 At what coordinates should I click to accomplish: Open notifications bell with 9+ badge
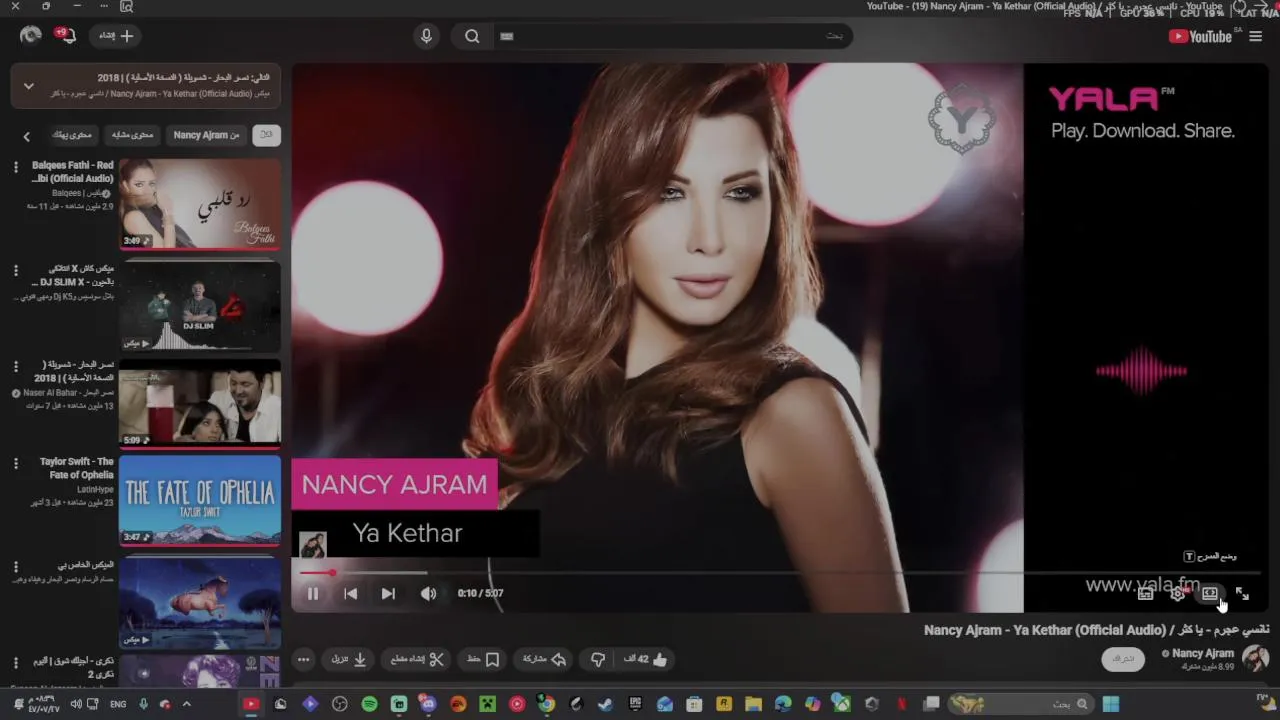[x=65, y=36]
